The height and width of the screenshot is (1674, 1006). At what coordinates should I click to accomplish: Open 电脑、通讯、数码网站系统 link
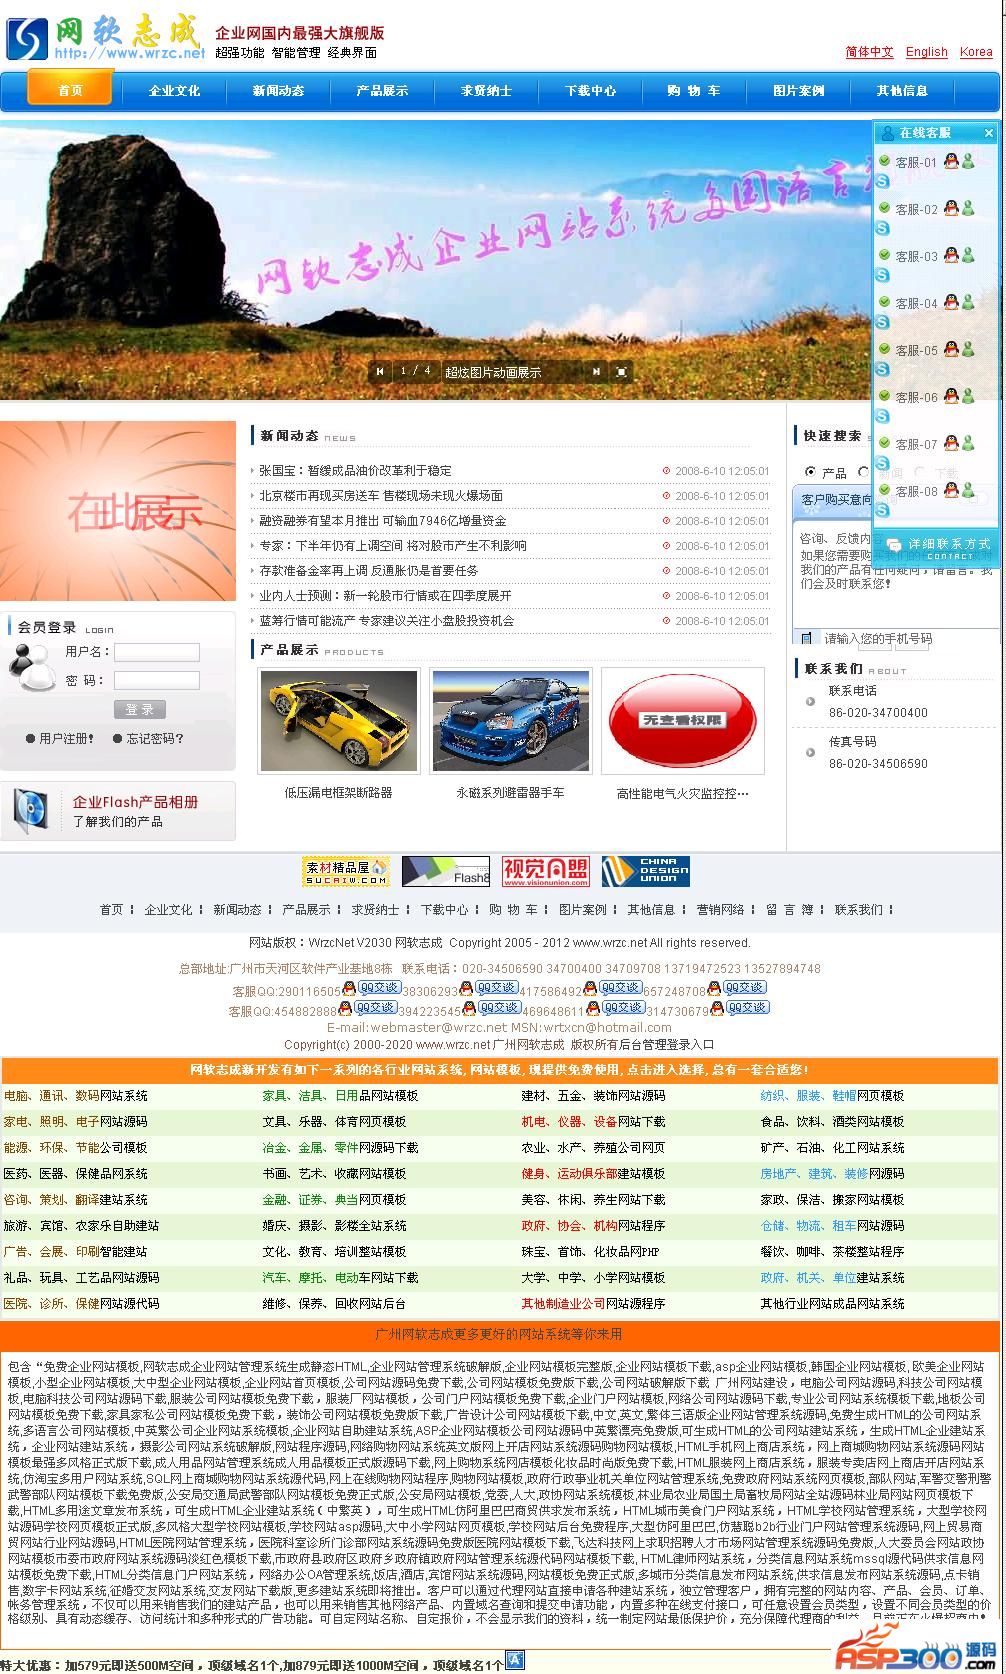click(x=76, y=1096)
